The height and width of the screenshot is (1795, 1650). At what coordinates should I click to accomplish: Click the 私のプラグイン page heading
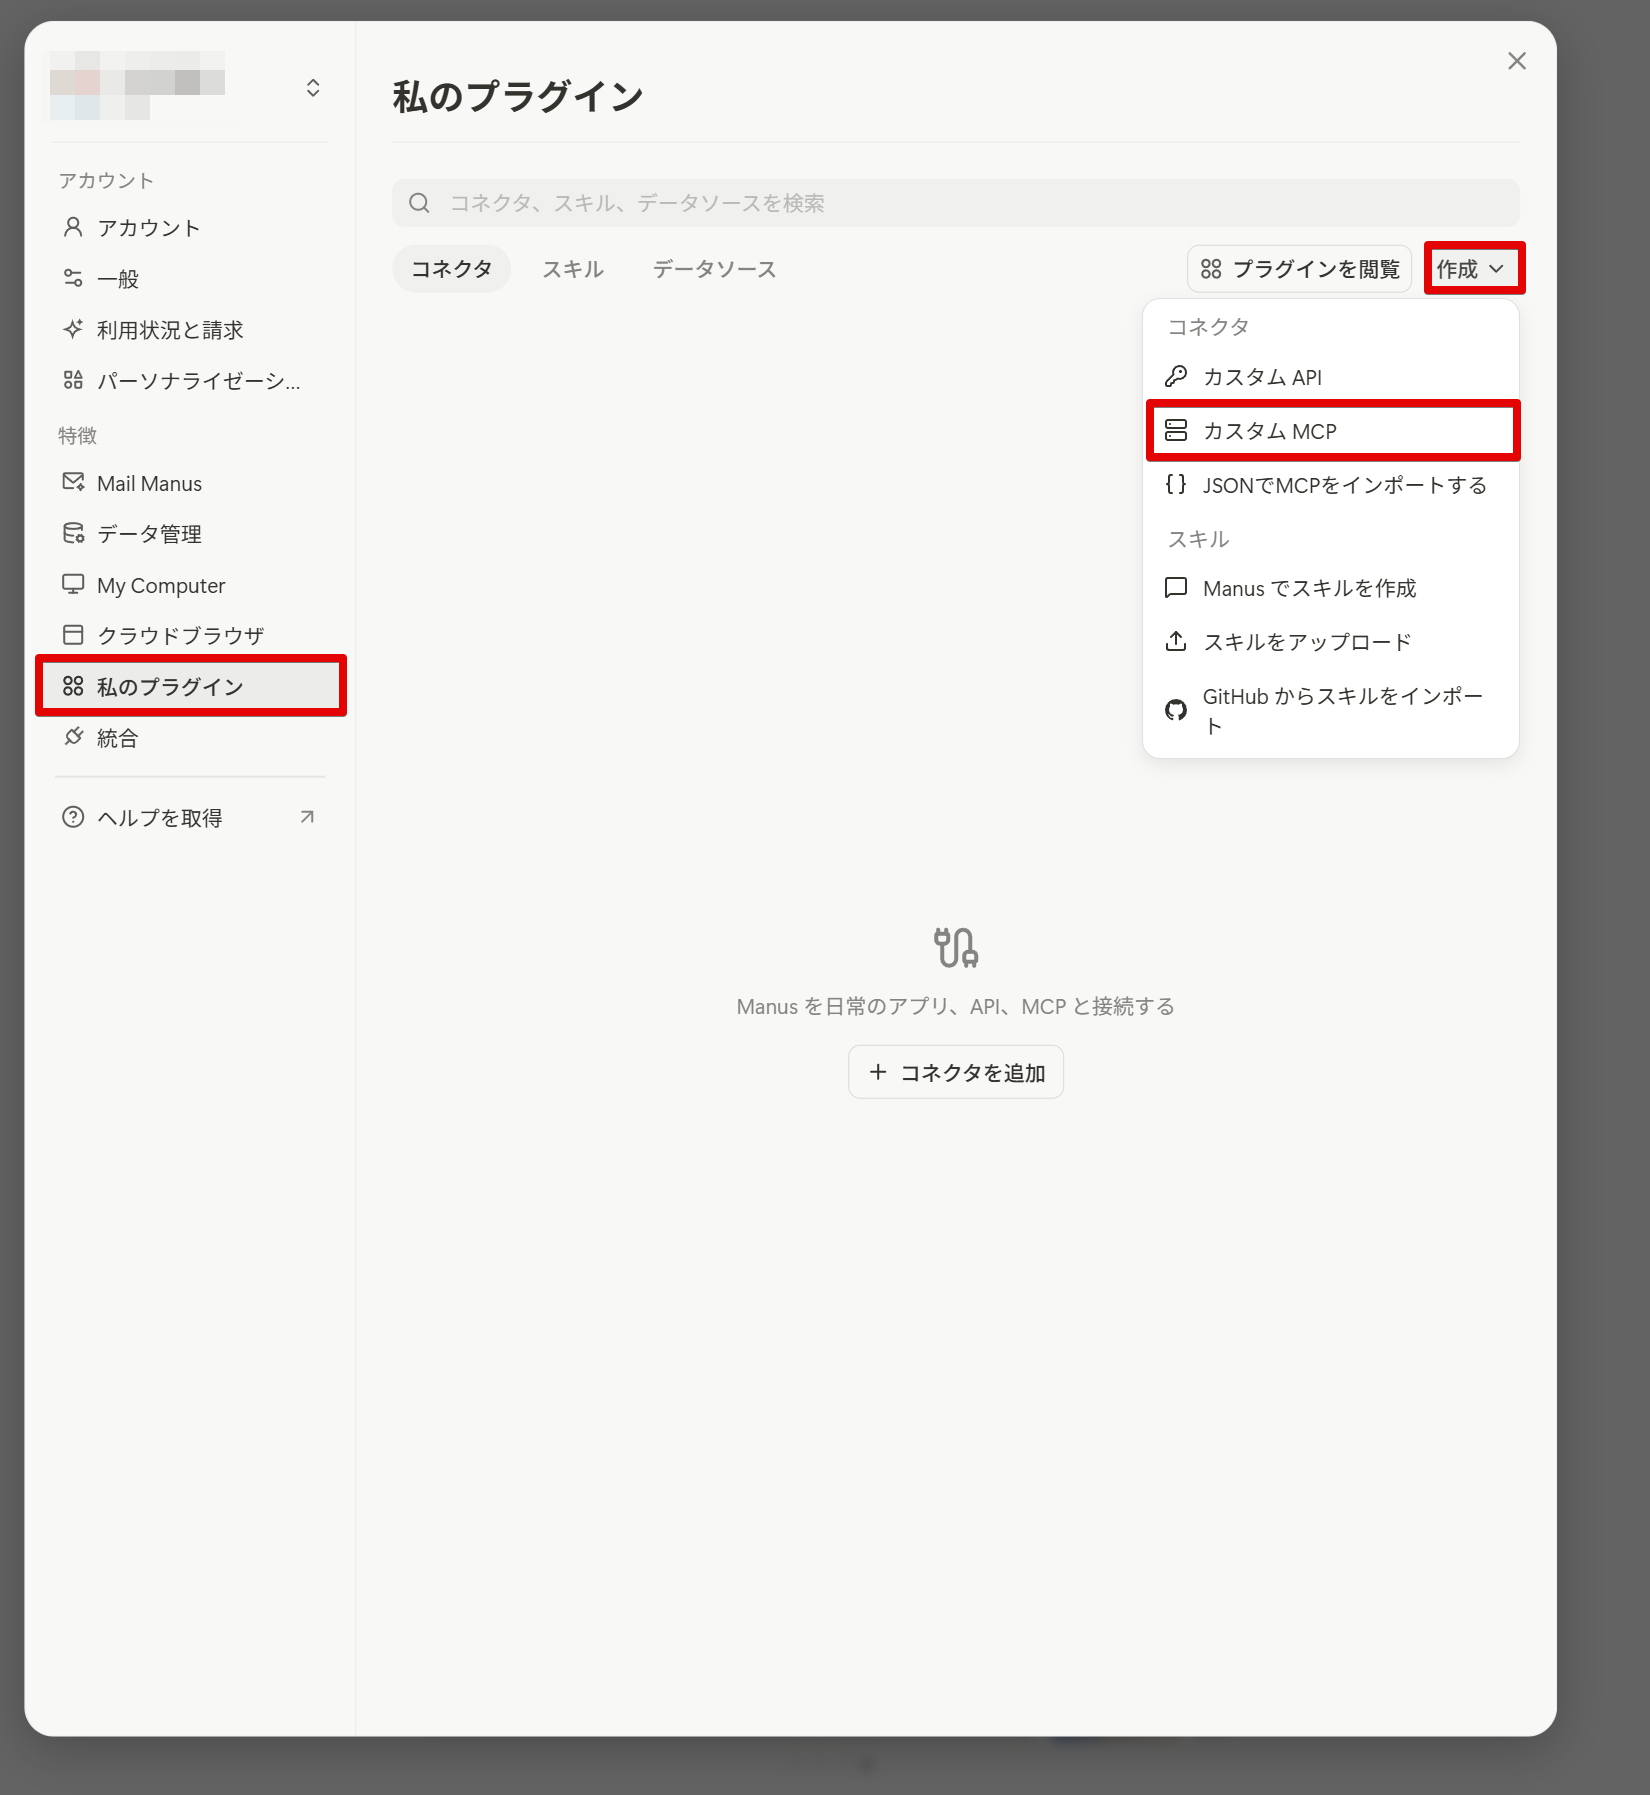click(x=518, y=97)
